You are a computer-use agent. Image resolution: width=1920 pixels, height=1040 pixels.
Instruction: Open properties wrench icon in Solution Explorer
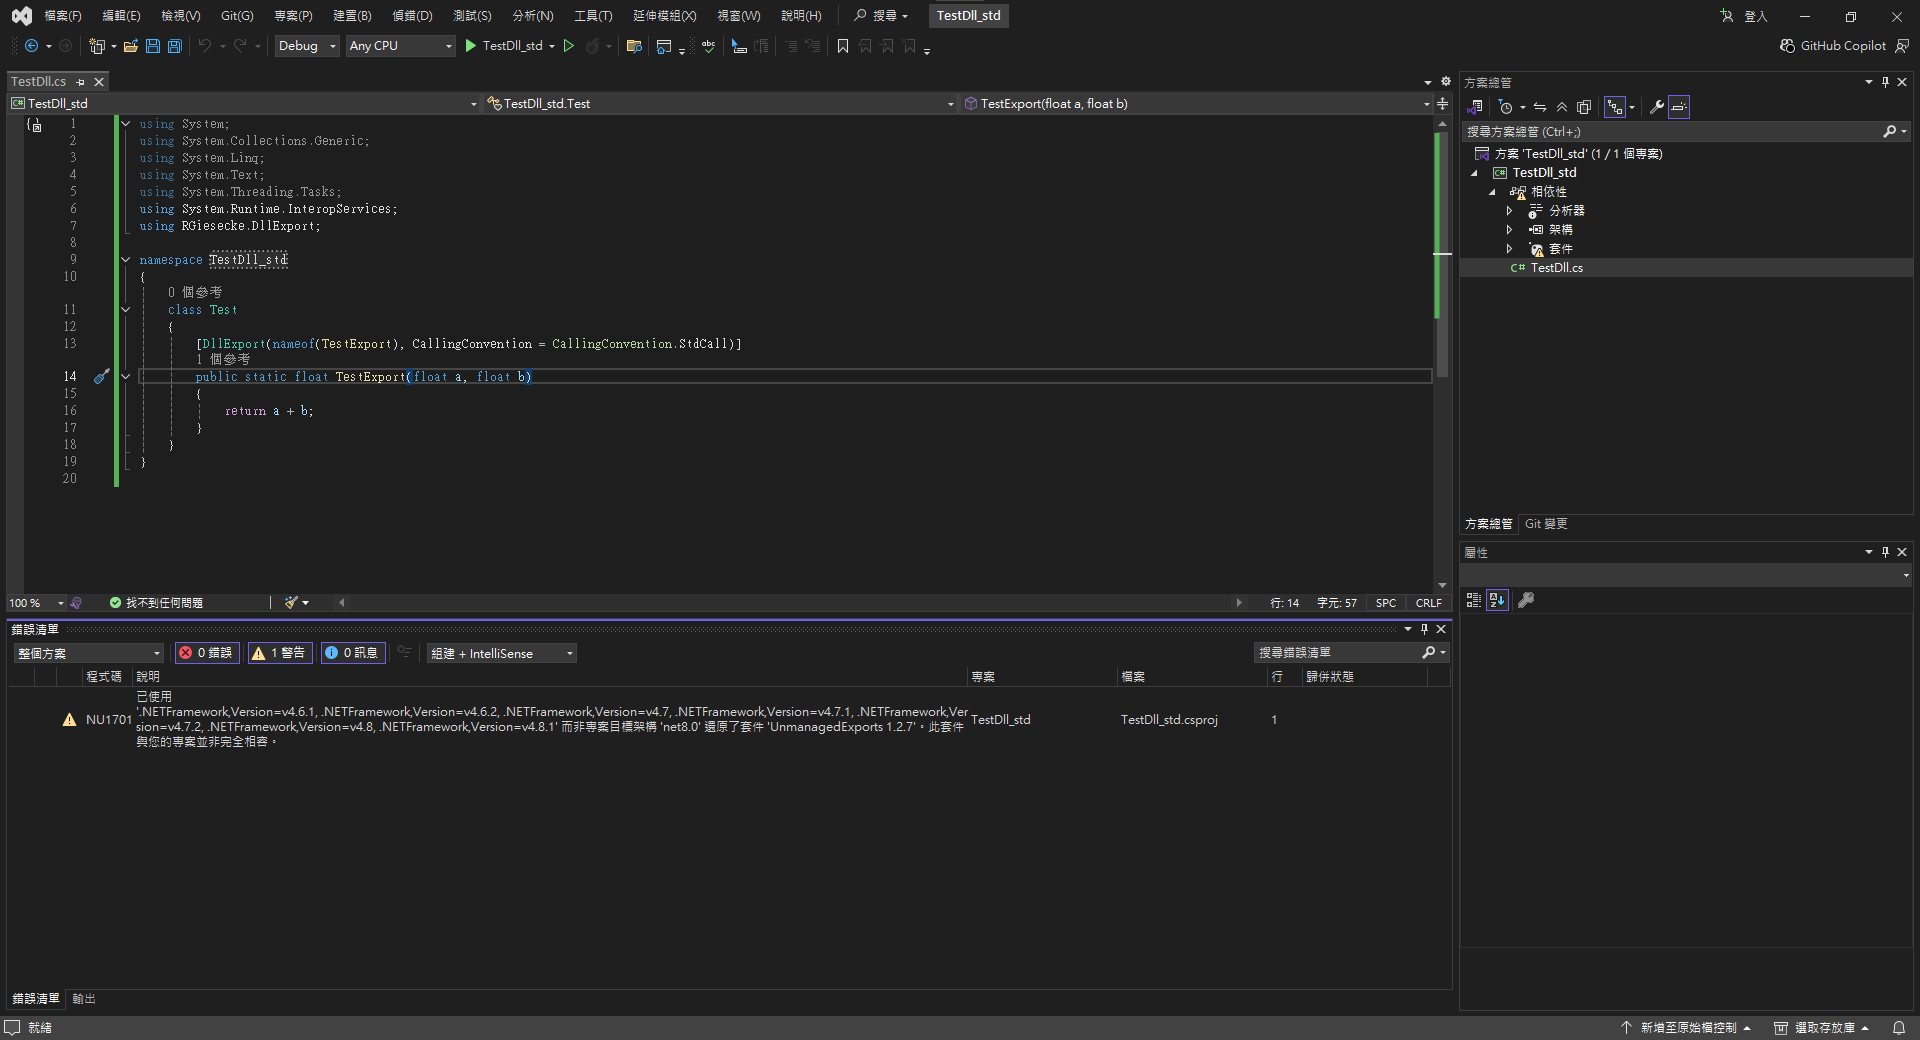click(x=1657, y=107)
